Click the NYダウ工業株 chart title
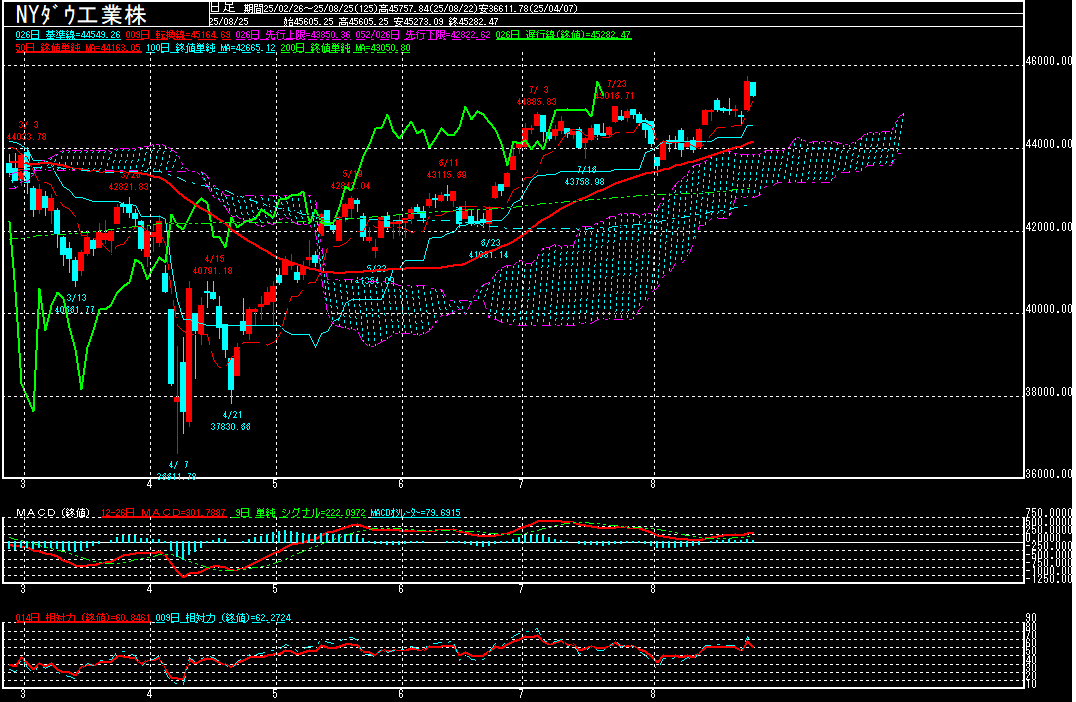 coord(80,14)
